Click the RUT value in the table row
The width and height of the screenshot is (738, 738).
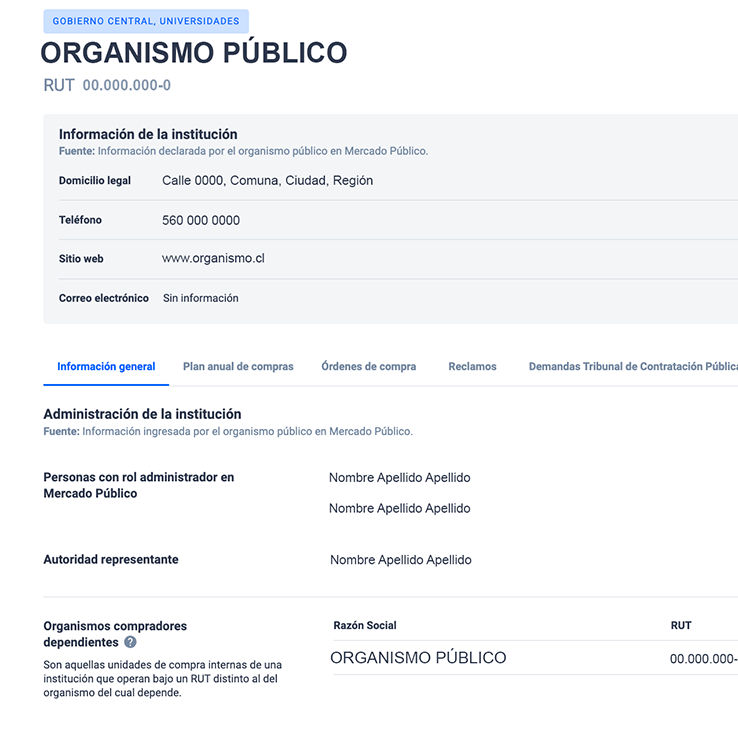[x=704, y=659]
